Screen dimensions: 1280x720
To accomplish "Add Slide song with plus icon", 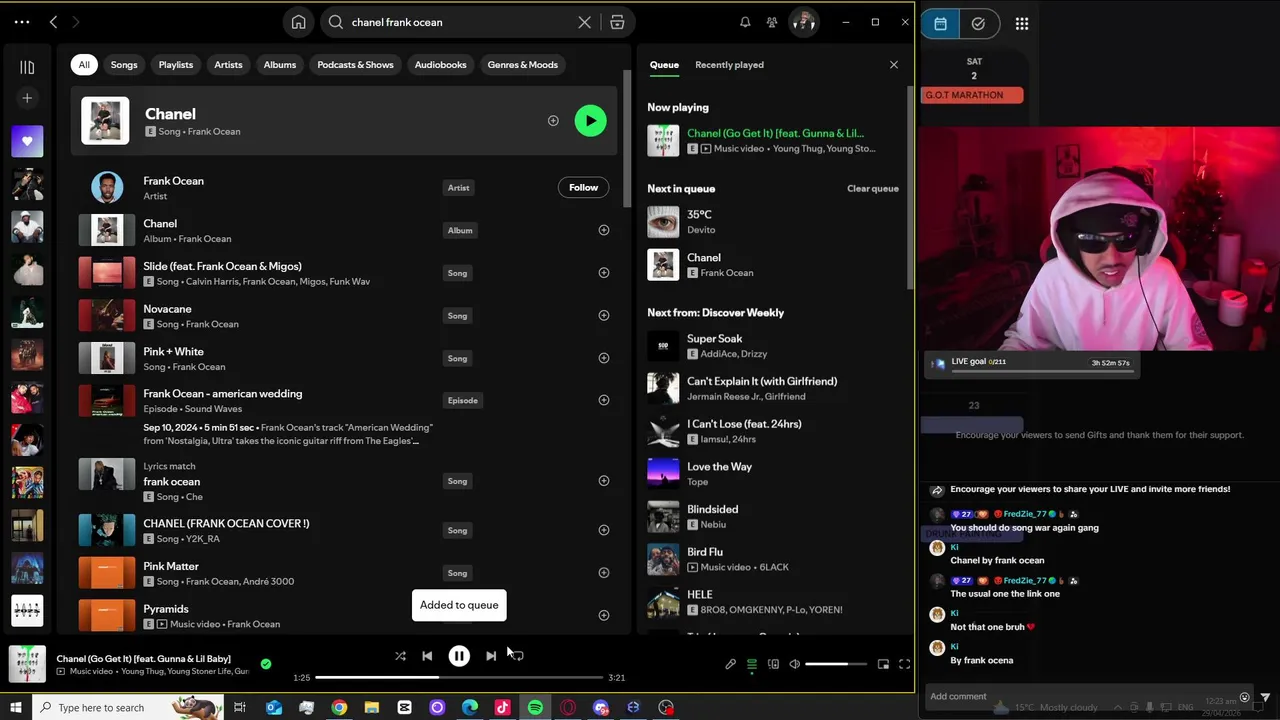I will [x=603, y=273].
